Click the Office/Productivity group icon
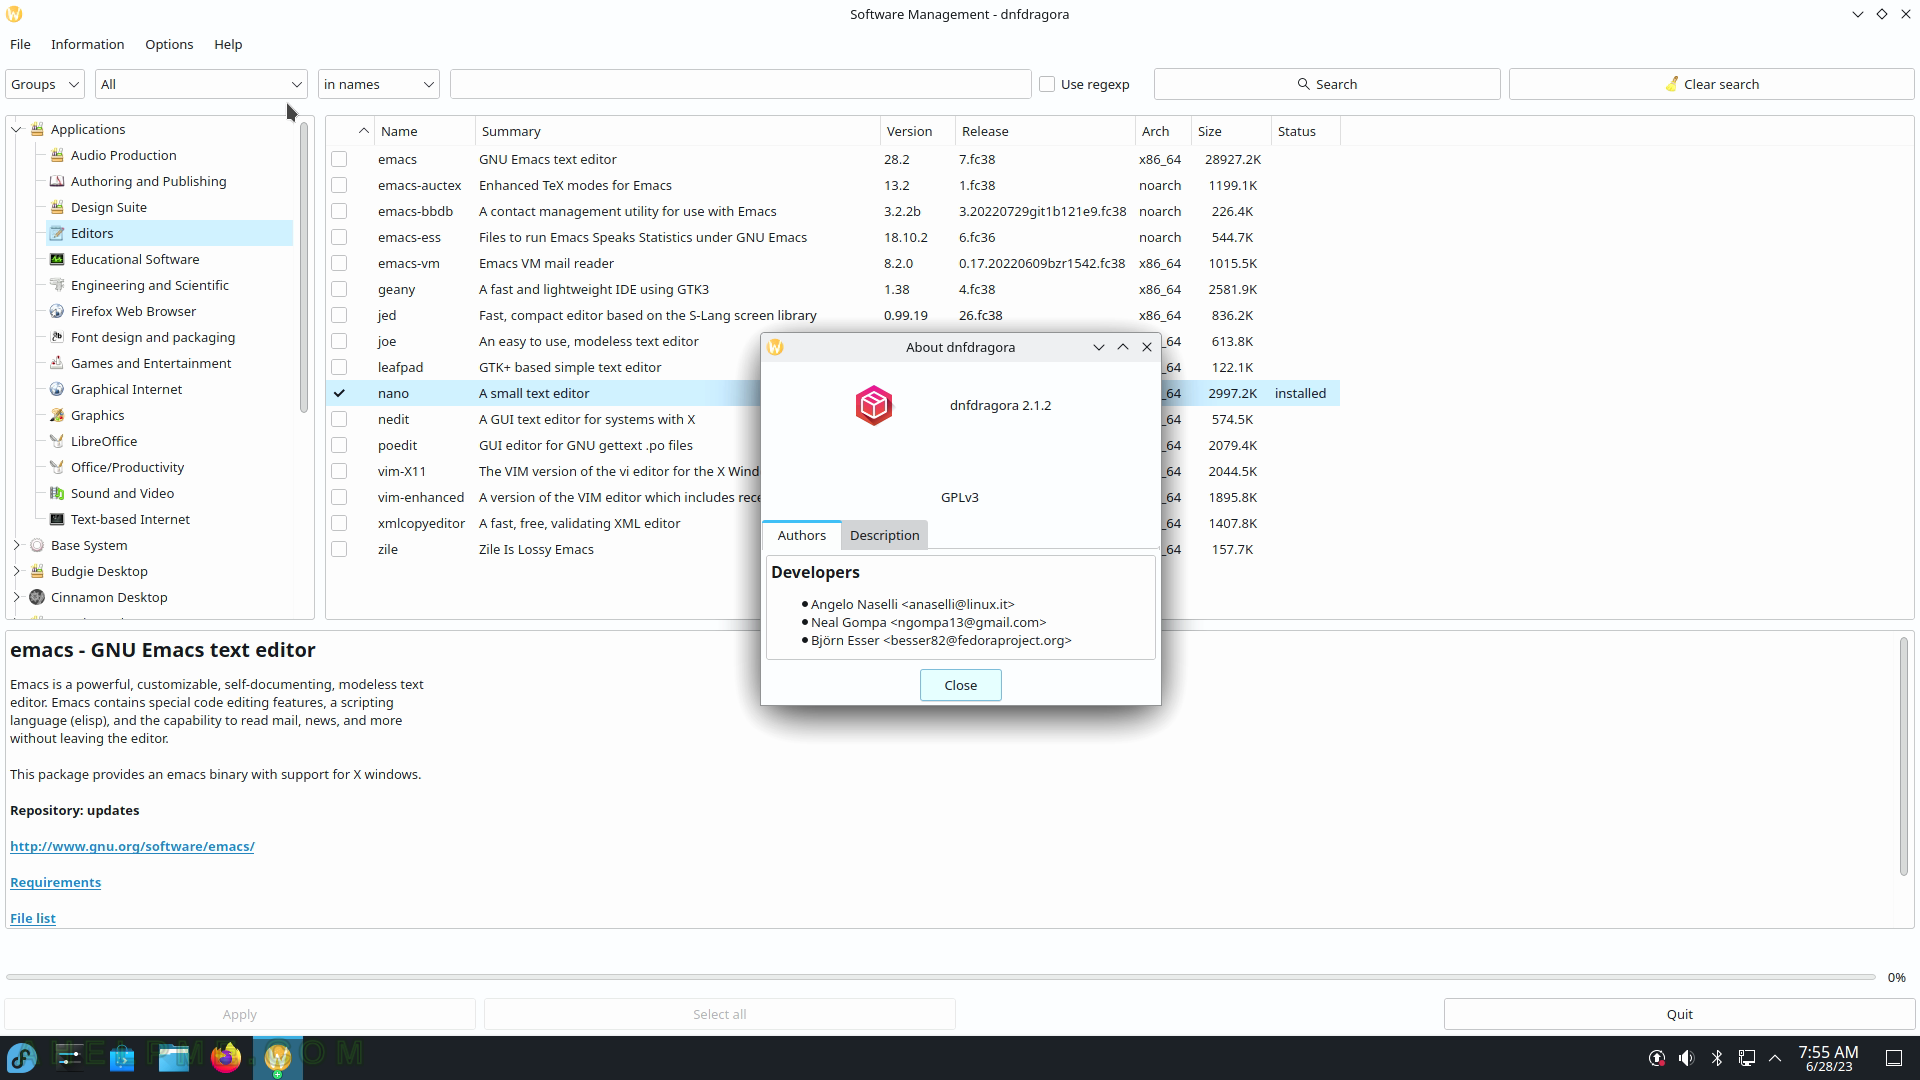This screenshot has width=1920, height=1080. 57,467
